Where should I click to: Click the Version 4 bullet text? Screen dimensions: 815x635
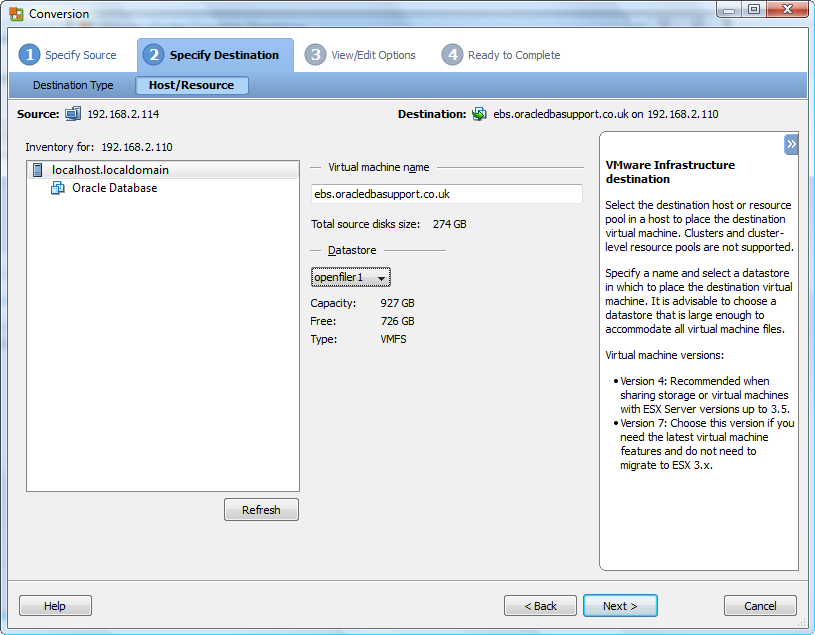coord(704,395)
